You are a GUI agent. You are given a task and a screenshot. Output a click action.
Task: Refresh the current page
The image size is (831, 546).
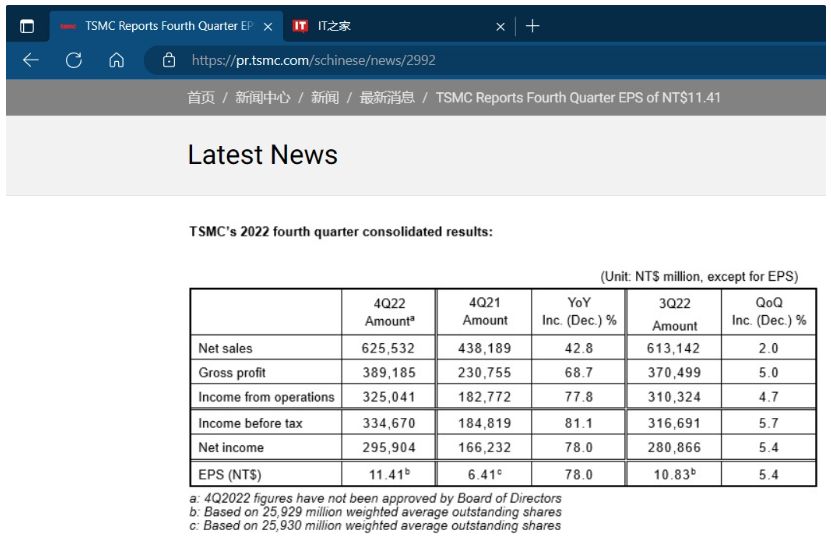coord(74,60)
